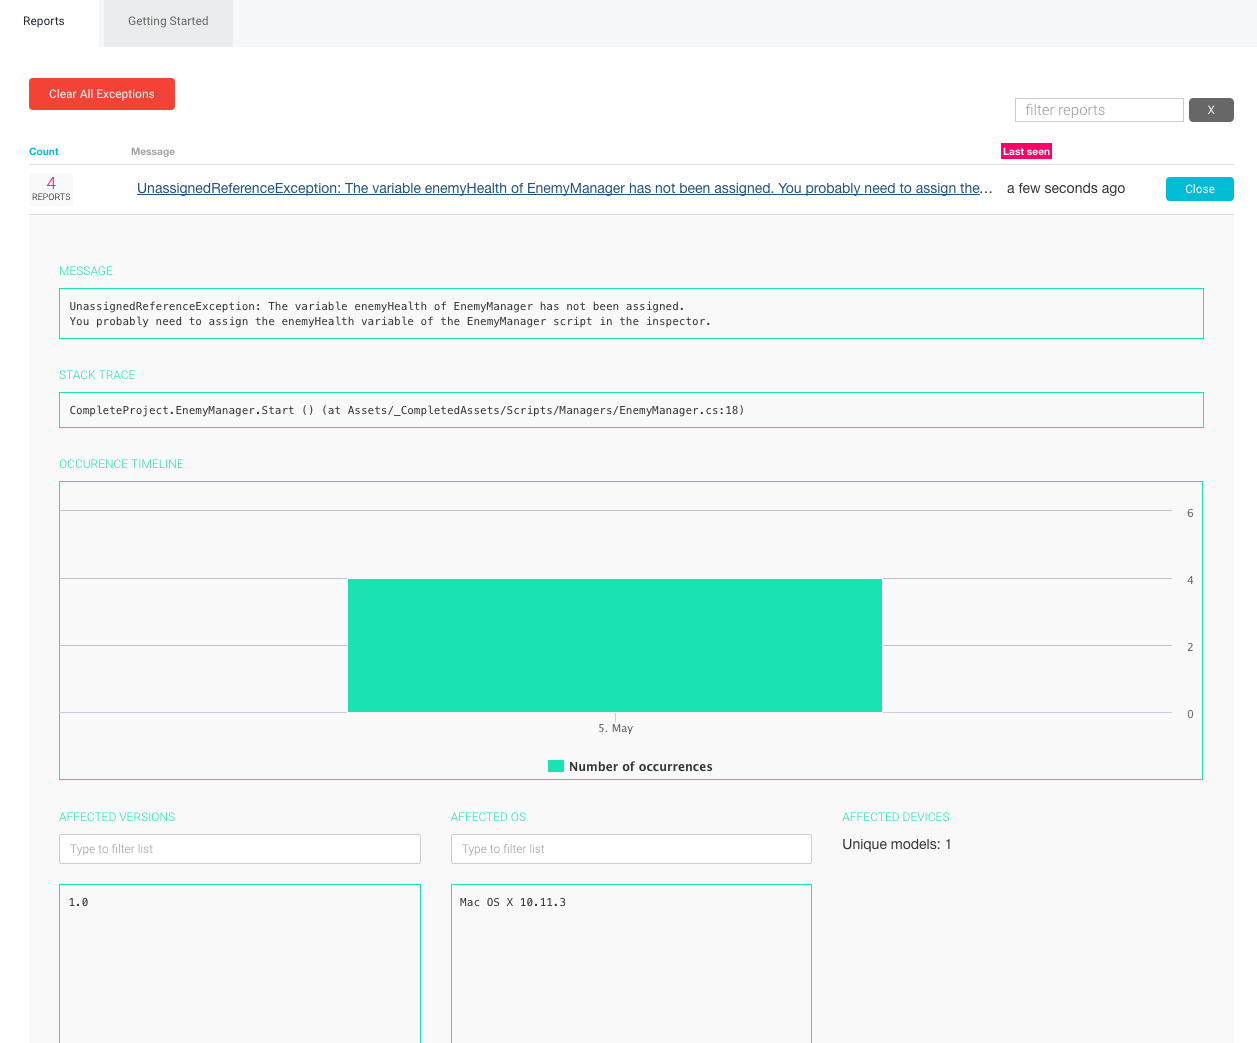Image resolution: width=1257 pixels, height=1043 pixels.
Task: Sort reports by the Message column header
Action: 153,152
